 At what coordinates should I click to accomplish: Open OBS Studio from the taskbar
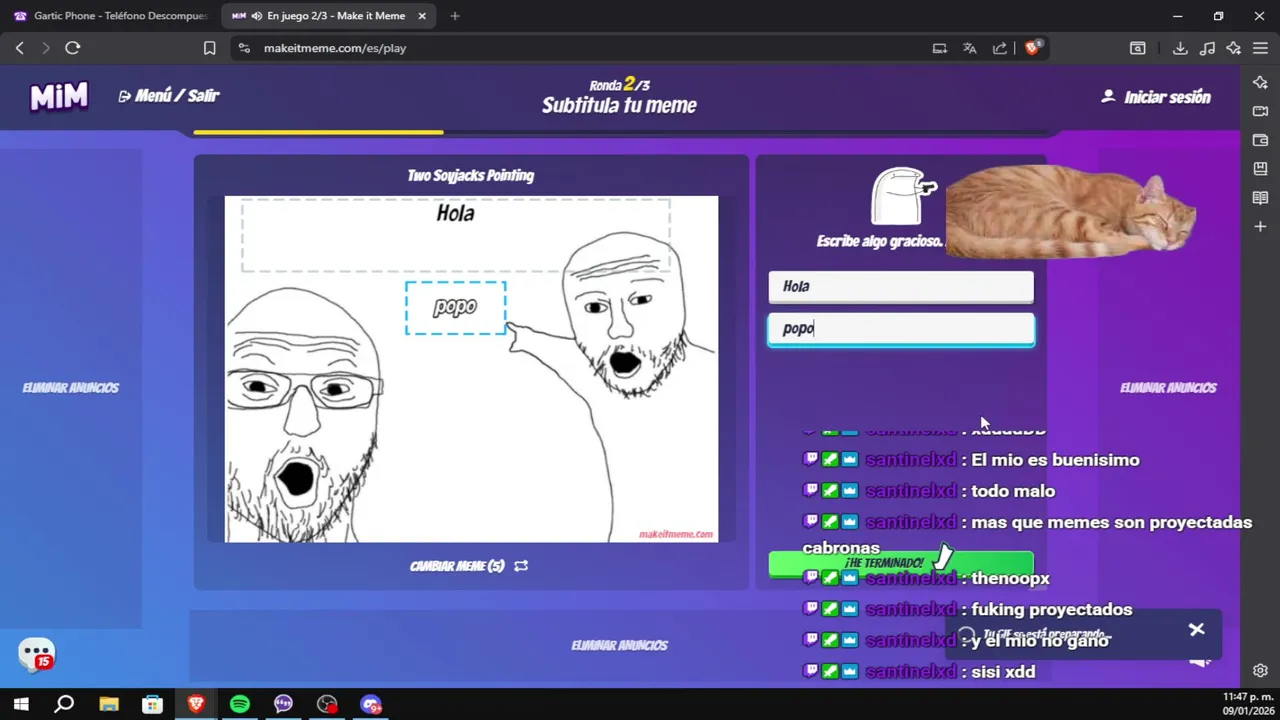click(x=327, y=704)
